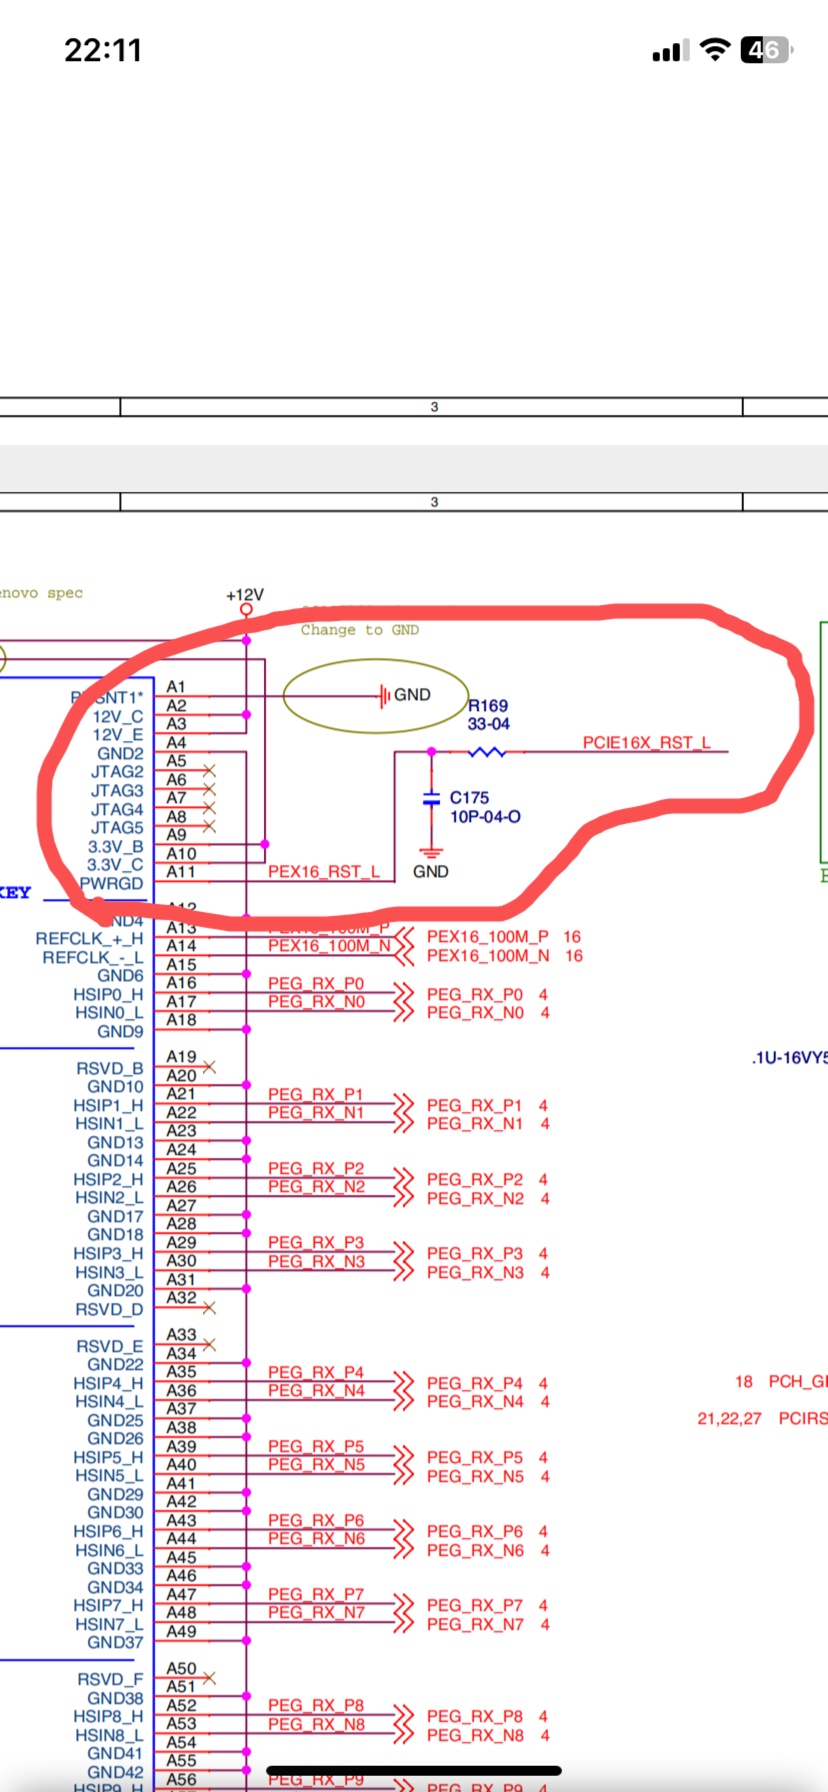Image resolution: width=828 pixels, height=1792 pixels.
Task: Select the "HSIP0_H" pin name
Action: (108, 995)
